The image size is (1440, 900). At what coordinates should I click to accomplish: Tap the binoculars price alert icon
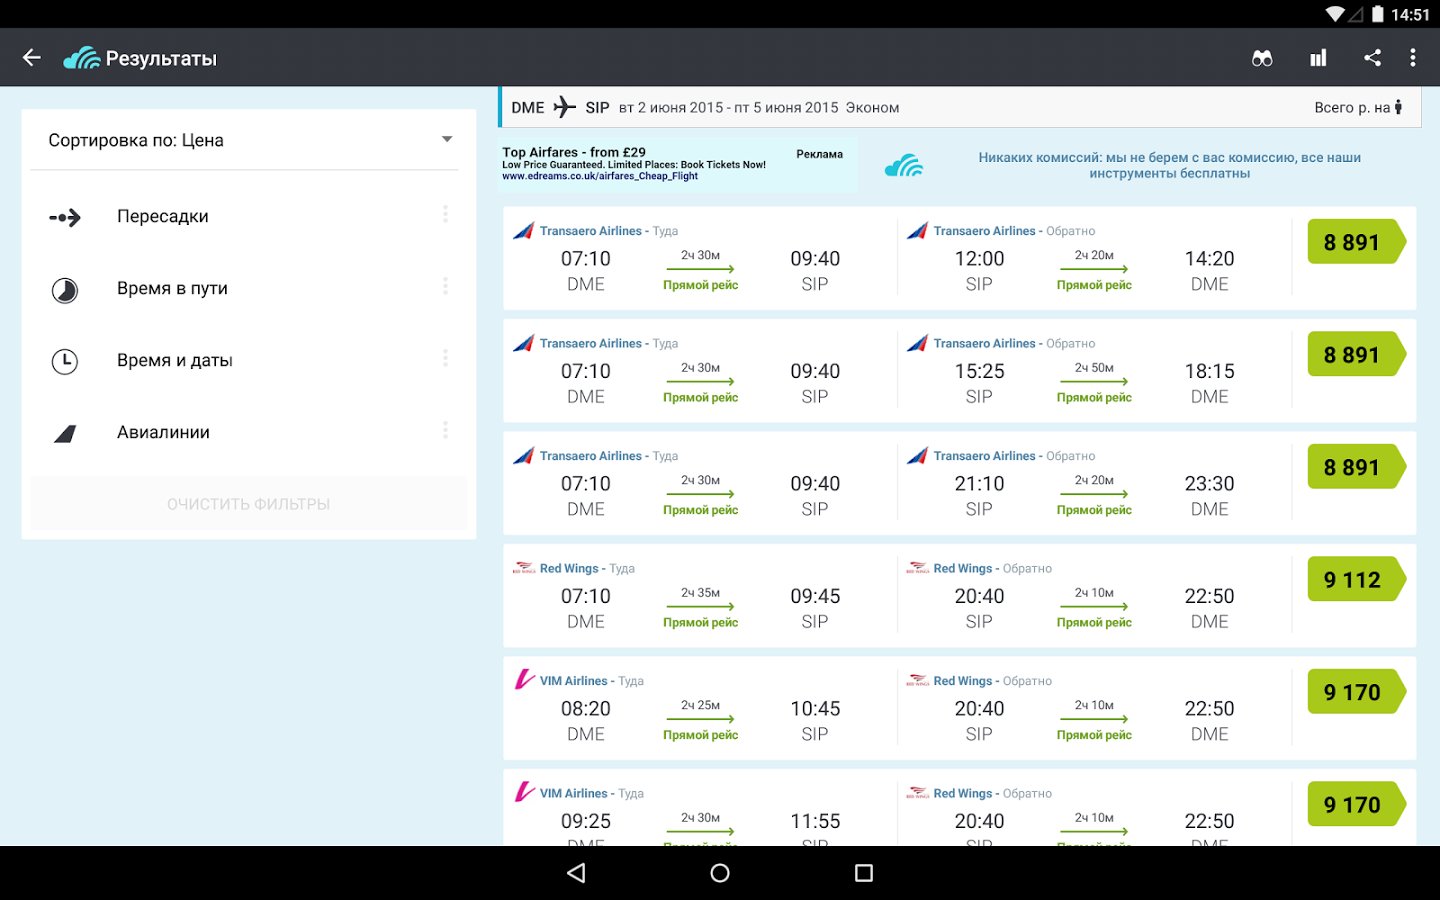pos(1262,58)
